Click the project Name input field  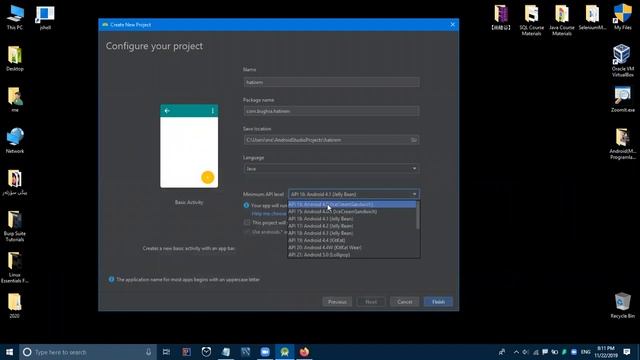(331, 82)
